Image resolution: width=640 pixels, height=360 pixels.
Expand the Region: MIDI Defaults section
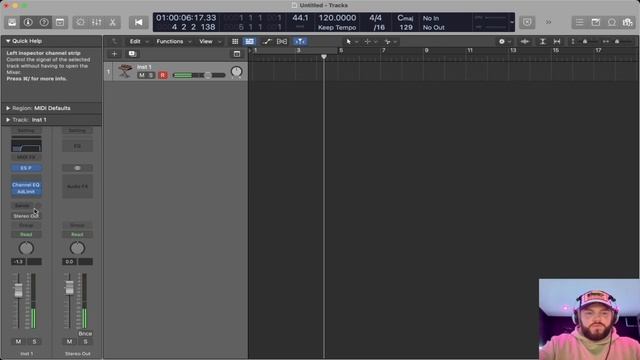tap(8, 108)
